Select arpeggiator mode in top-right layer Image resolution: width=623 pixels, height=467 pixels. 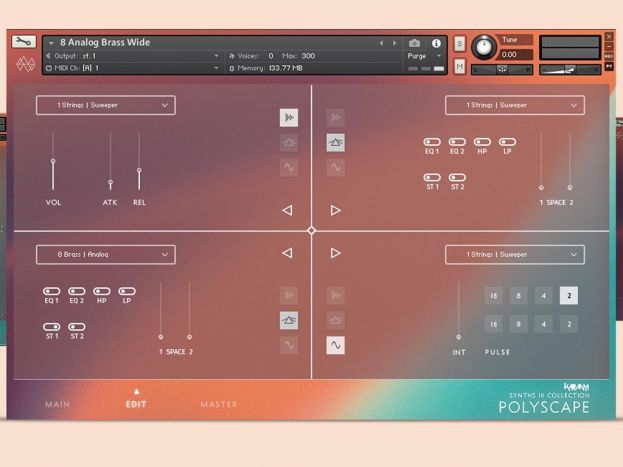click(x=335, y=118)
